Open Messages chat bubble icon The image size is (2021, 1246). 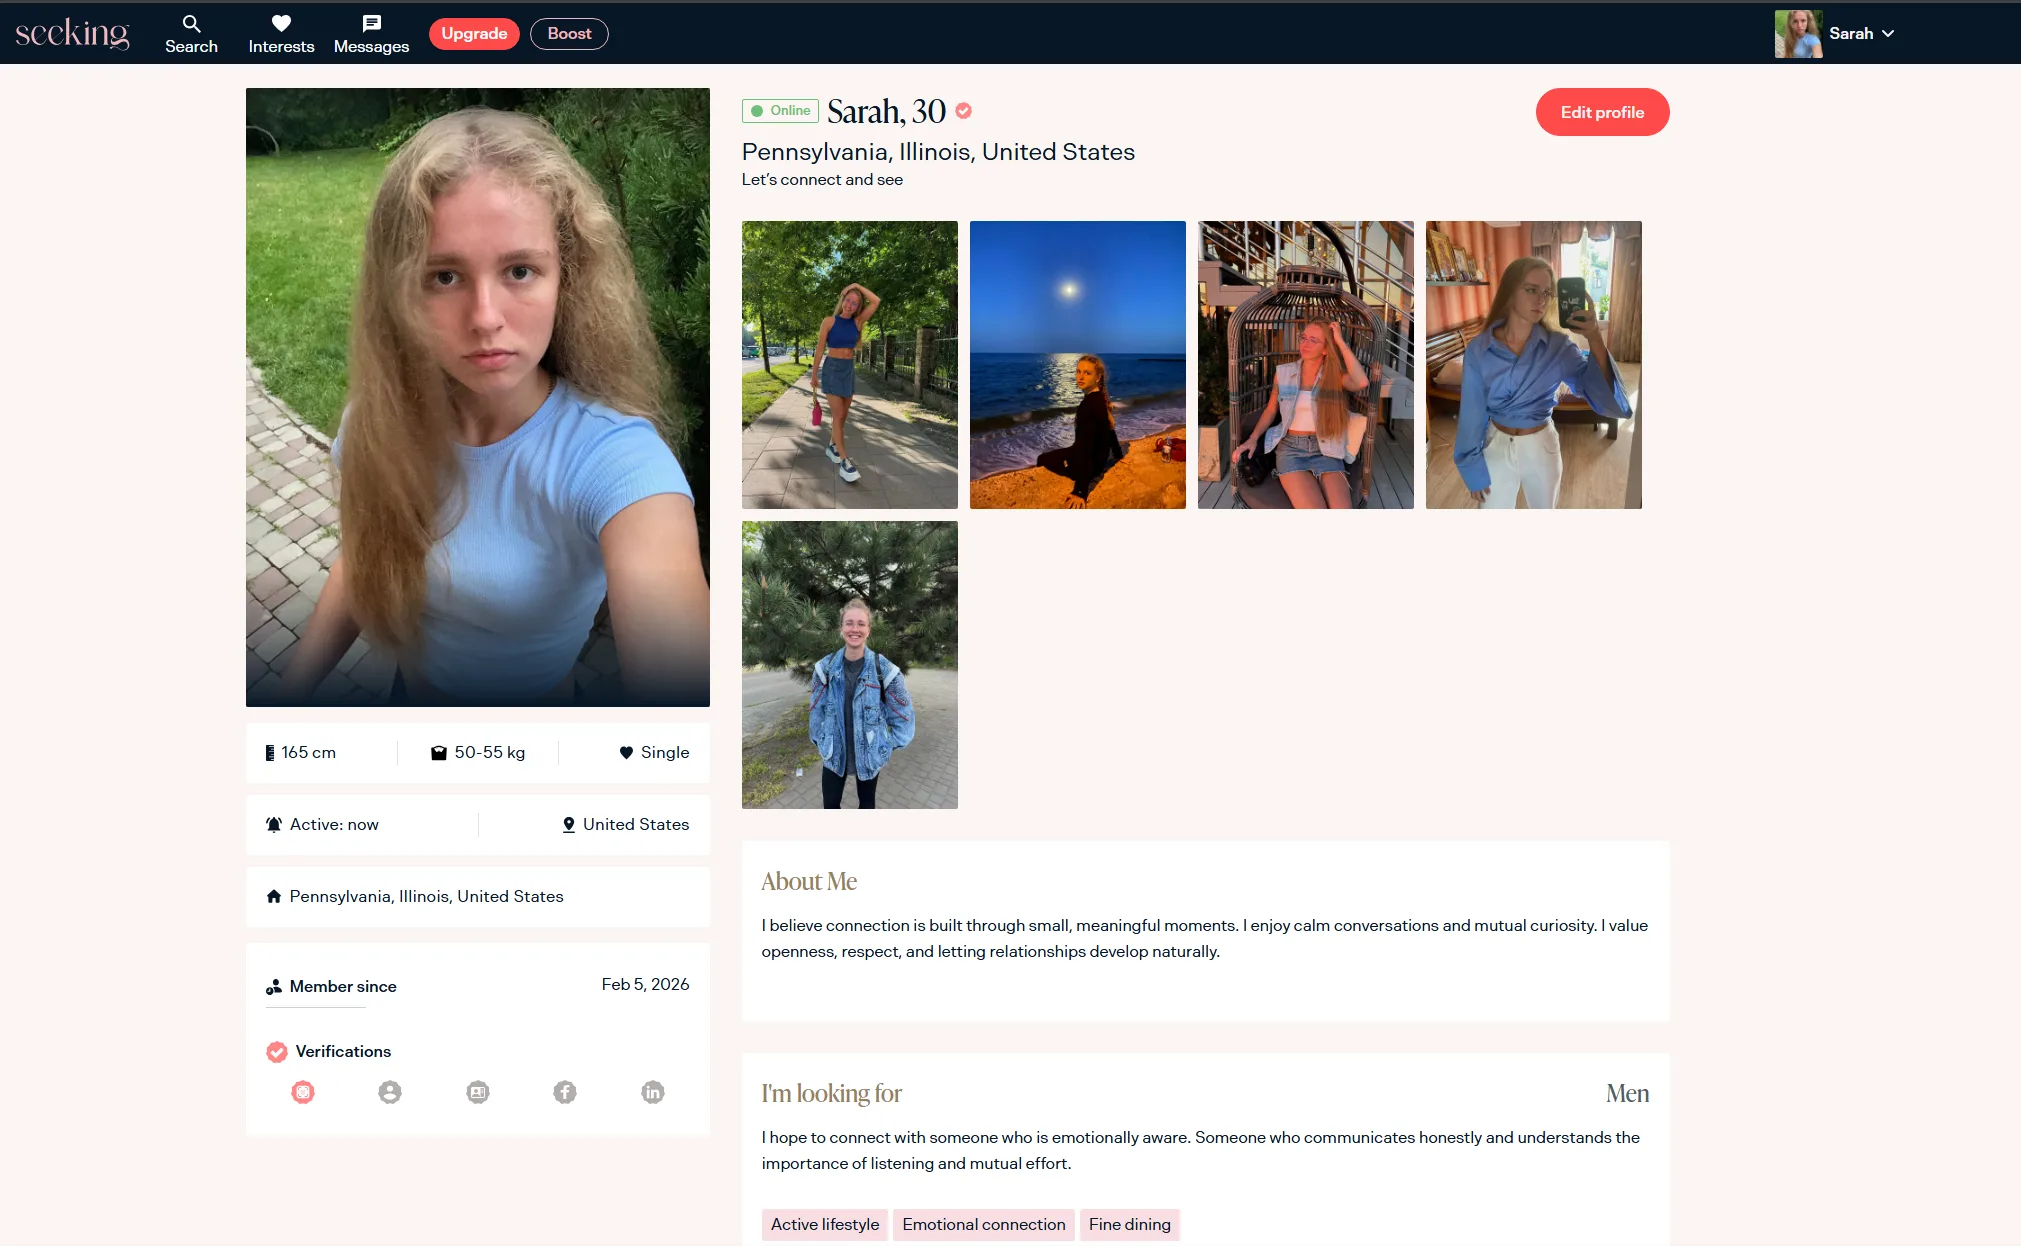(x=371, y=23)
